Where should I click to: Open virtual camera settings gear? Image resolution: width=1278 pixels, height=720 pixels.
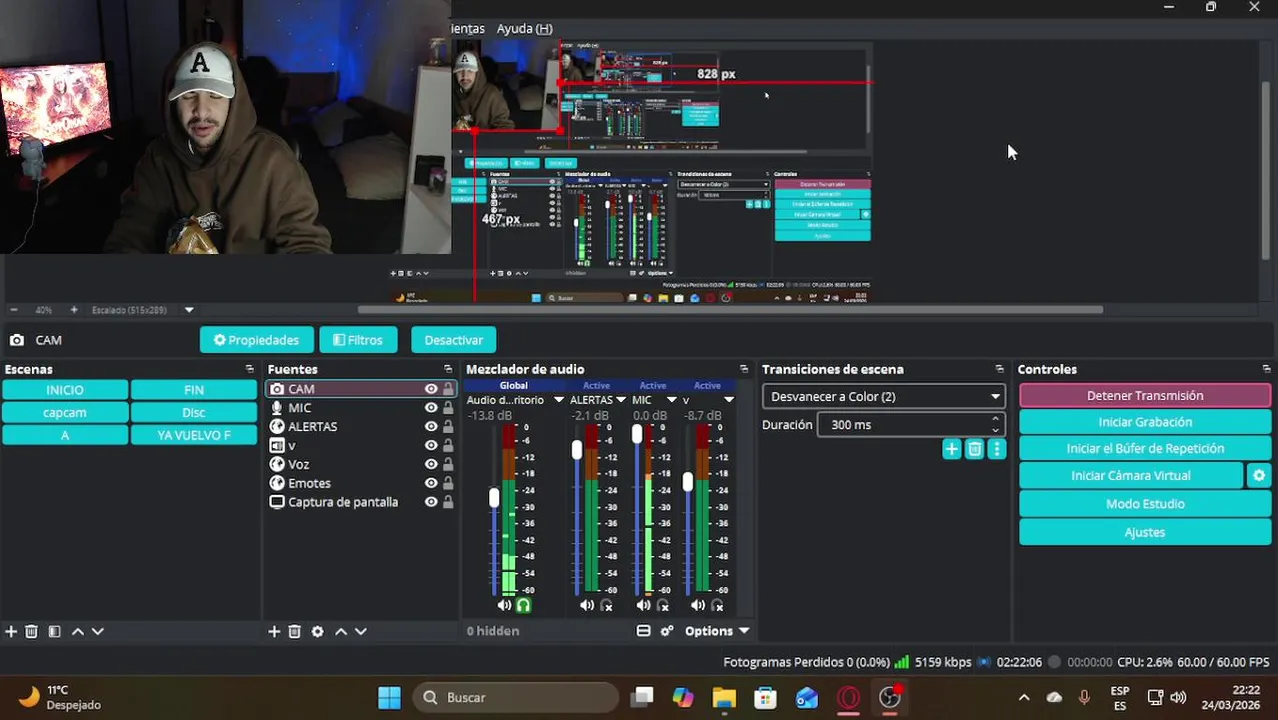[1259, 476]
